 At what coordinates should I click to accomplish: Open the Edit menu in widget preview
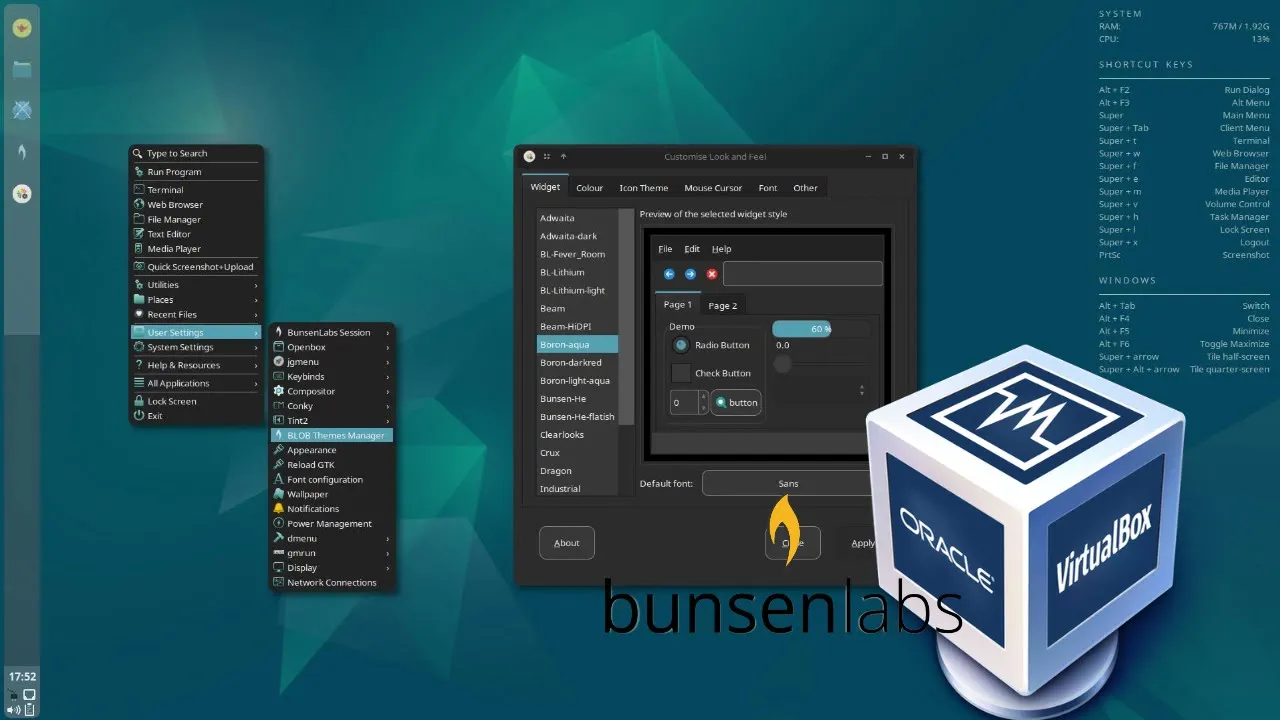692,249
